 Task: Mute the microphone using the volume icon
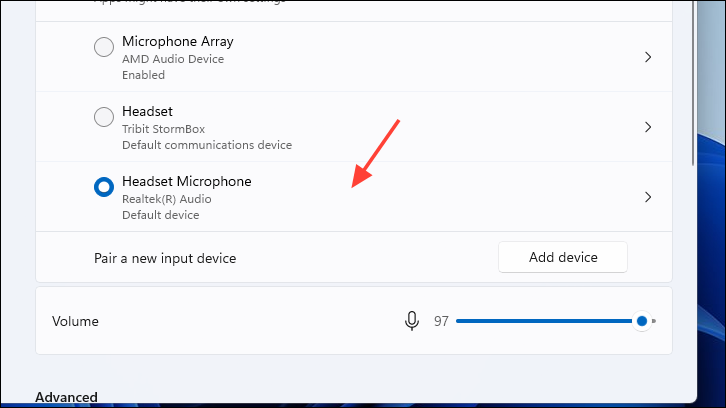411,321
